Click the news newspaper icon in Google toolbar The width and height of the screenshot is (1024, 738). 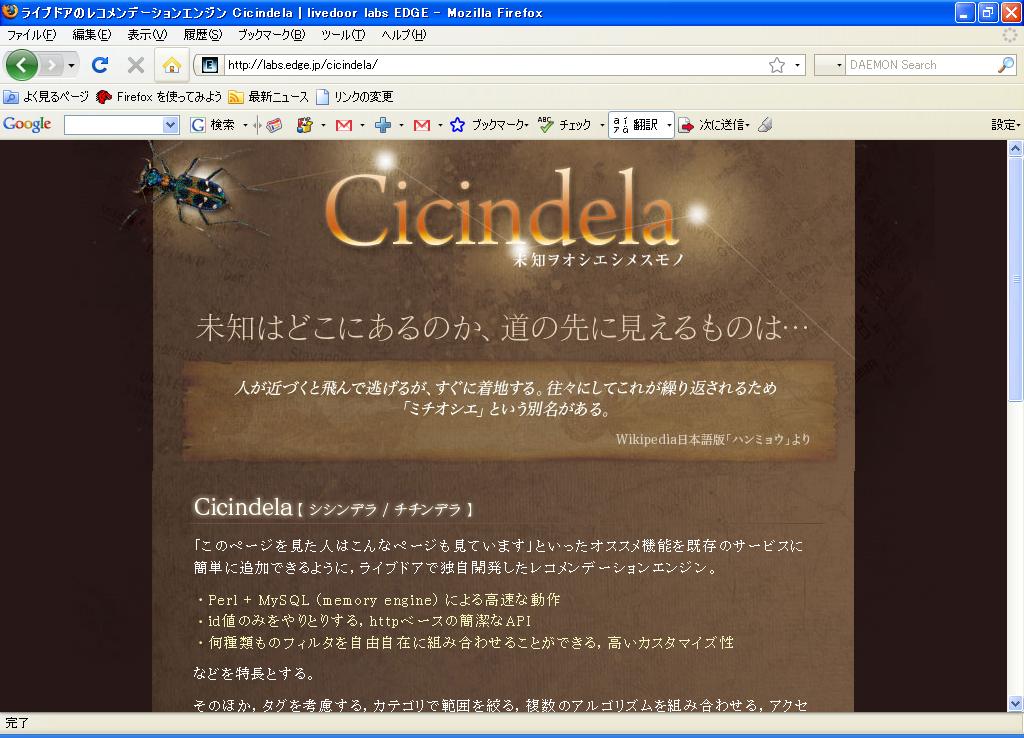point(274,125)
